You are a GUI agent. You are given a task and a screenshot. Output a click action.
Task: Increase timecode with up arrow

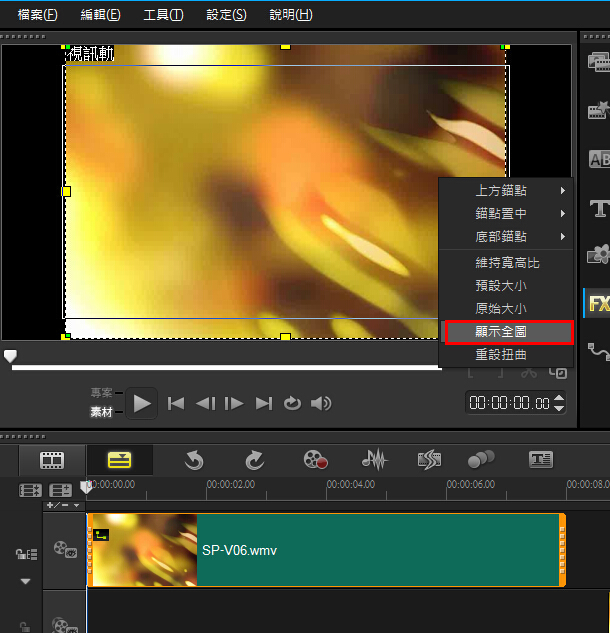(x=559, y=398)
